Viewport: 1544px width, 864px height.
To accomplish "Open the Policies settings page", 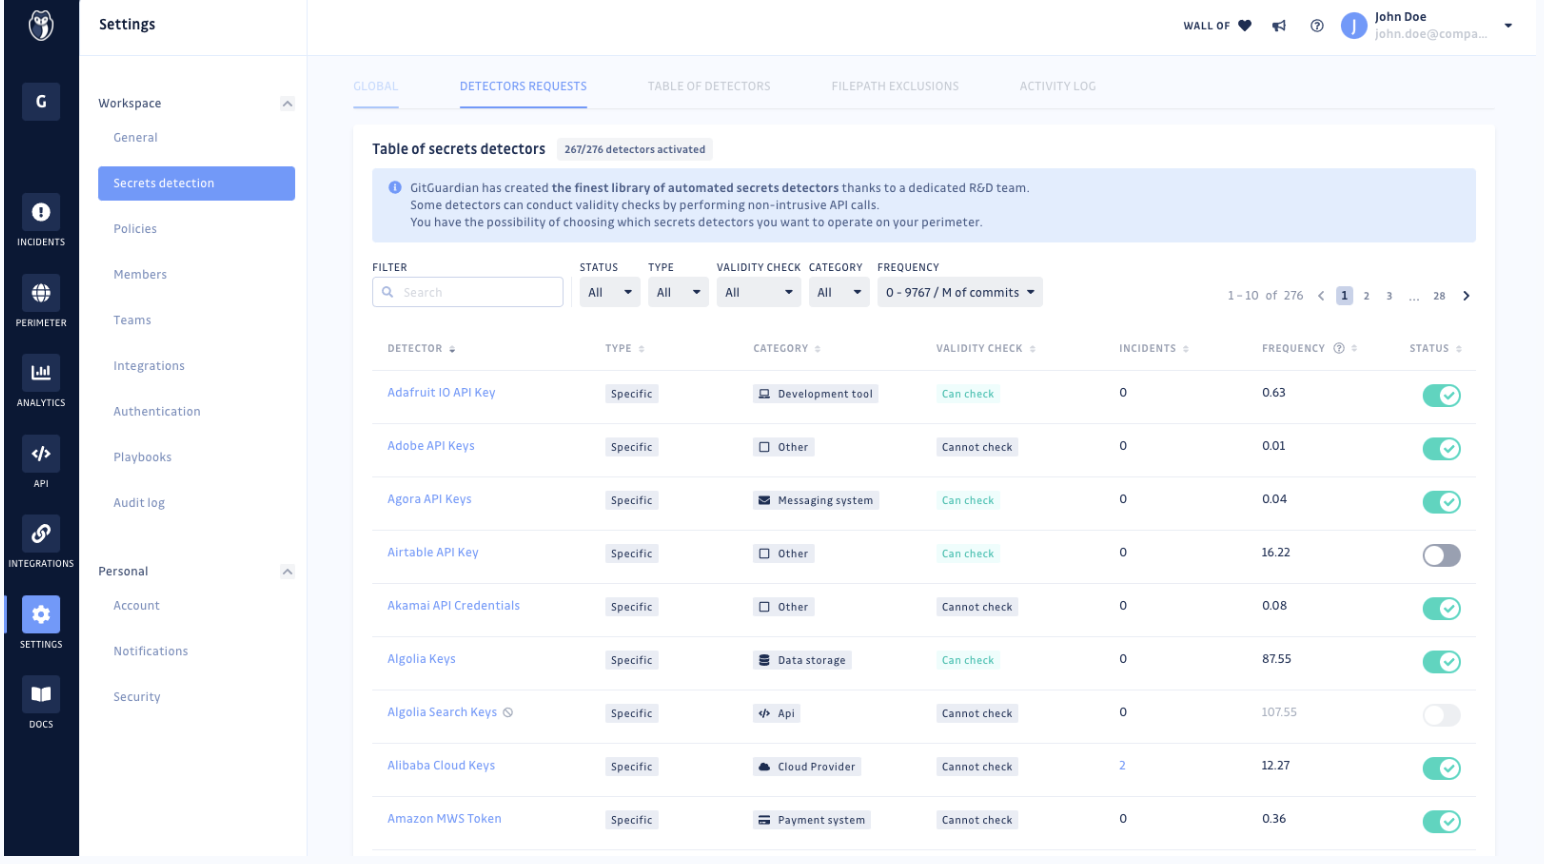I will click(x=135, y=229).
